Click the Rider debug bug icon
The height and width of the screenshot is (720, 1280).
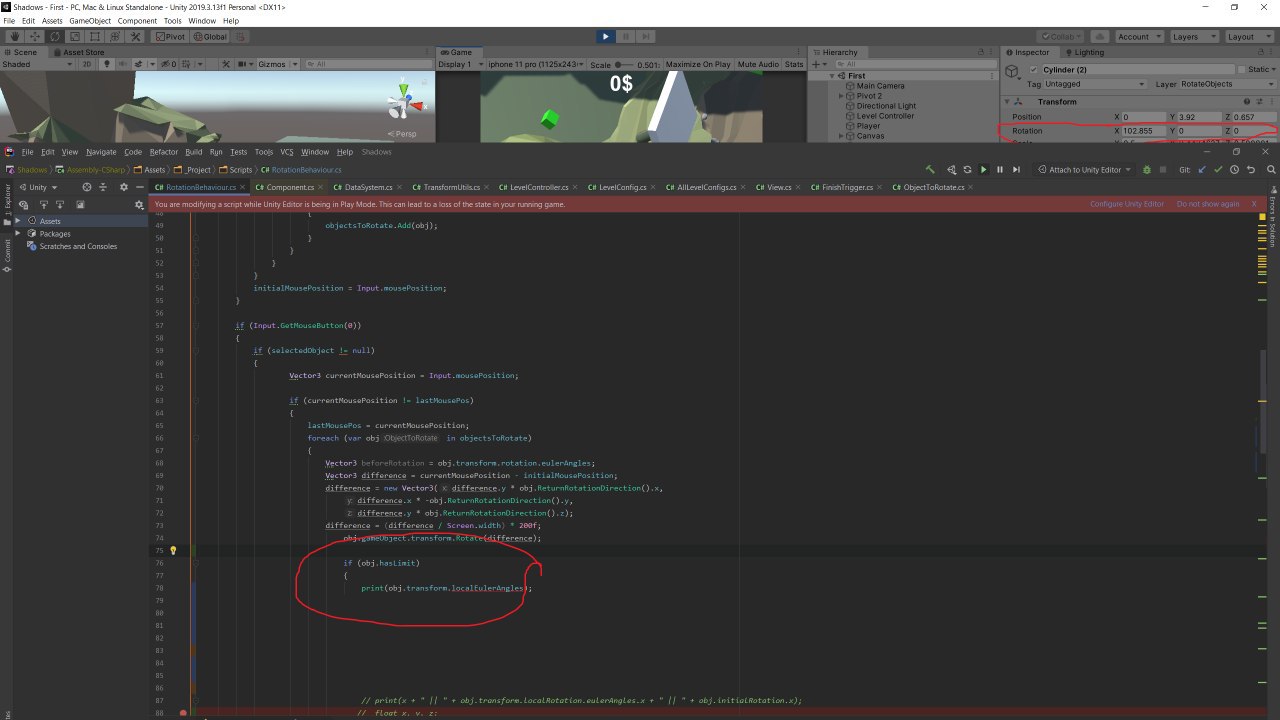(x=1147, y=170)
